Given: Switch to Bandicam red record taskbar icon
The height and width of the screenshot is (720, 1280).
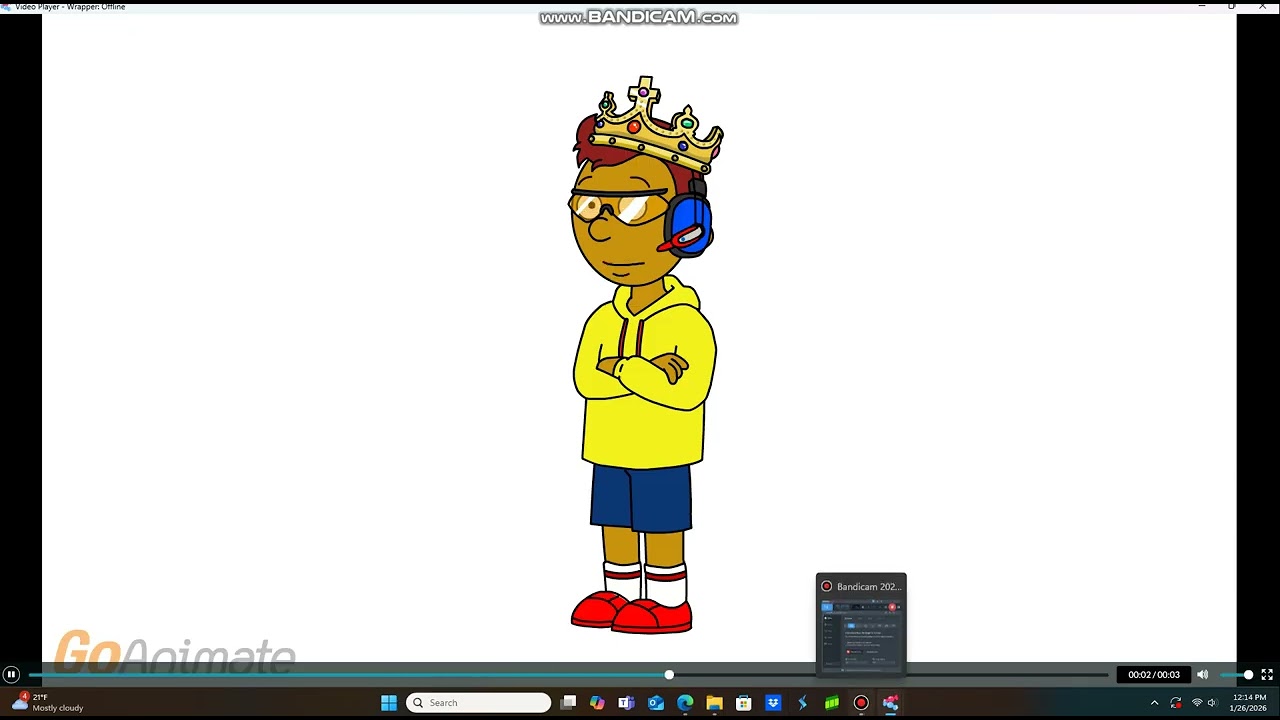Looking at the screenshot, I should pos(861,703).
